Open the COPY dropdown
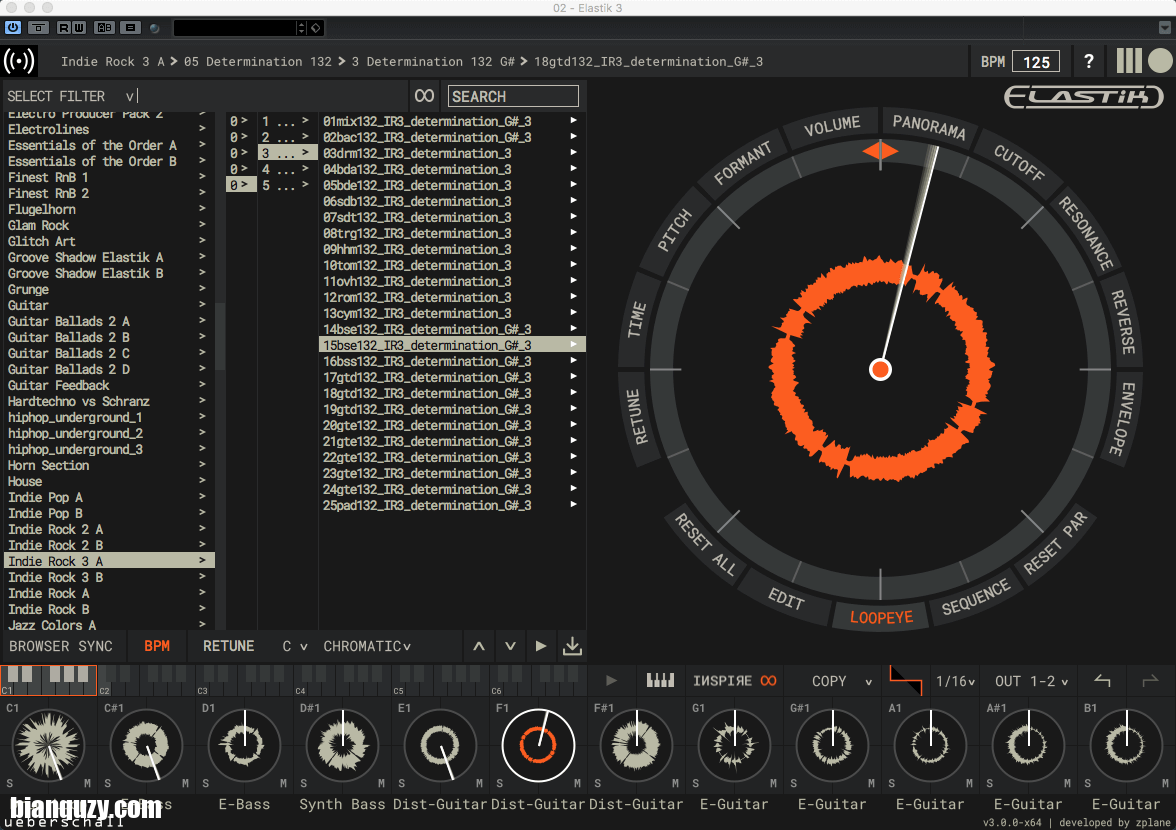Image resolution: width=1176 pixels, height=830 pixels. point(842,681)
